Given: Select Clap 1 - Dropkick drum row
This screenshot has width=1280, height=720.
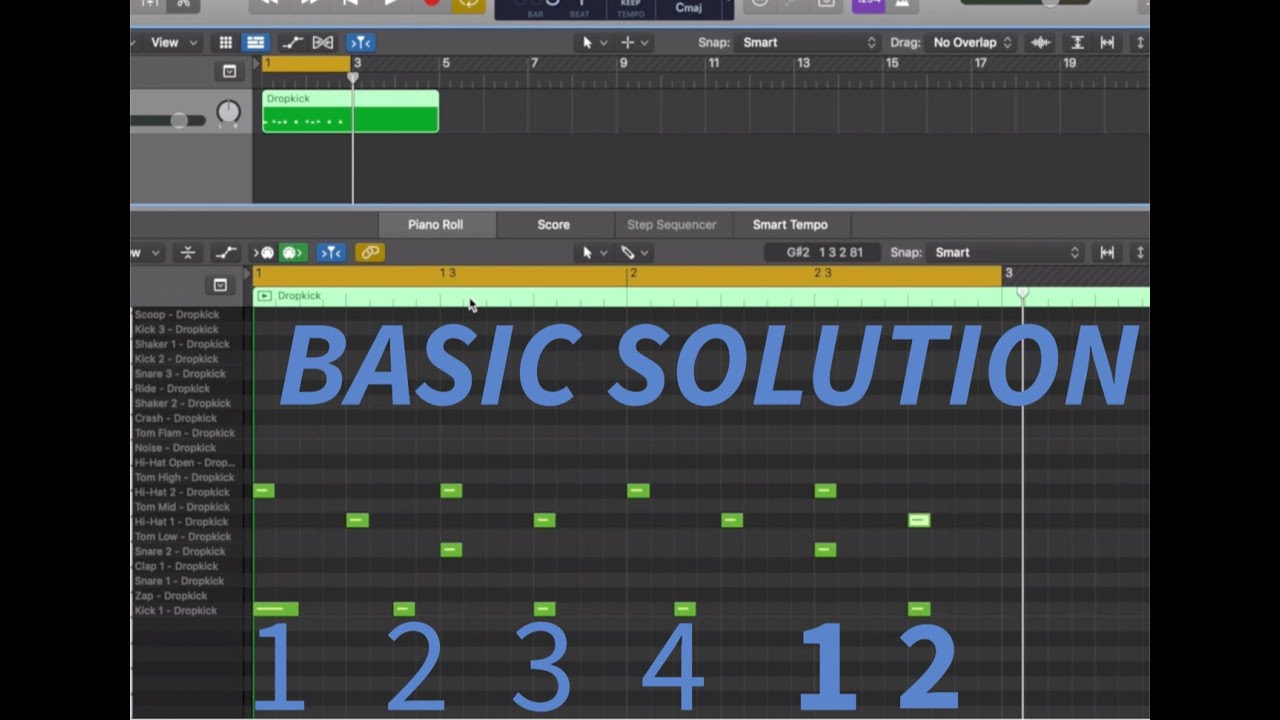Looking at the screenshot, I should coord(175,566).
